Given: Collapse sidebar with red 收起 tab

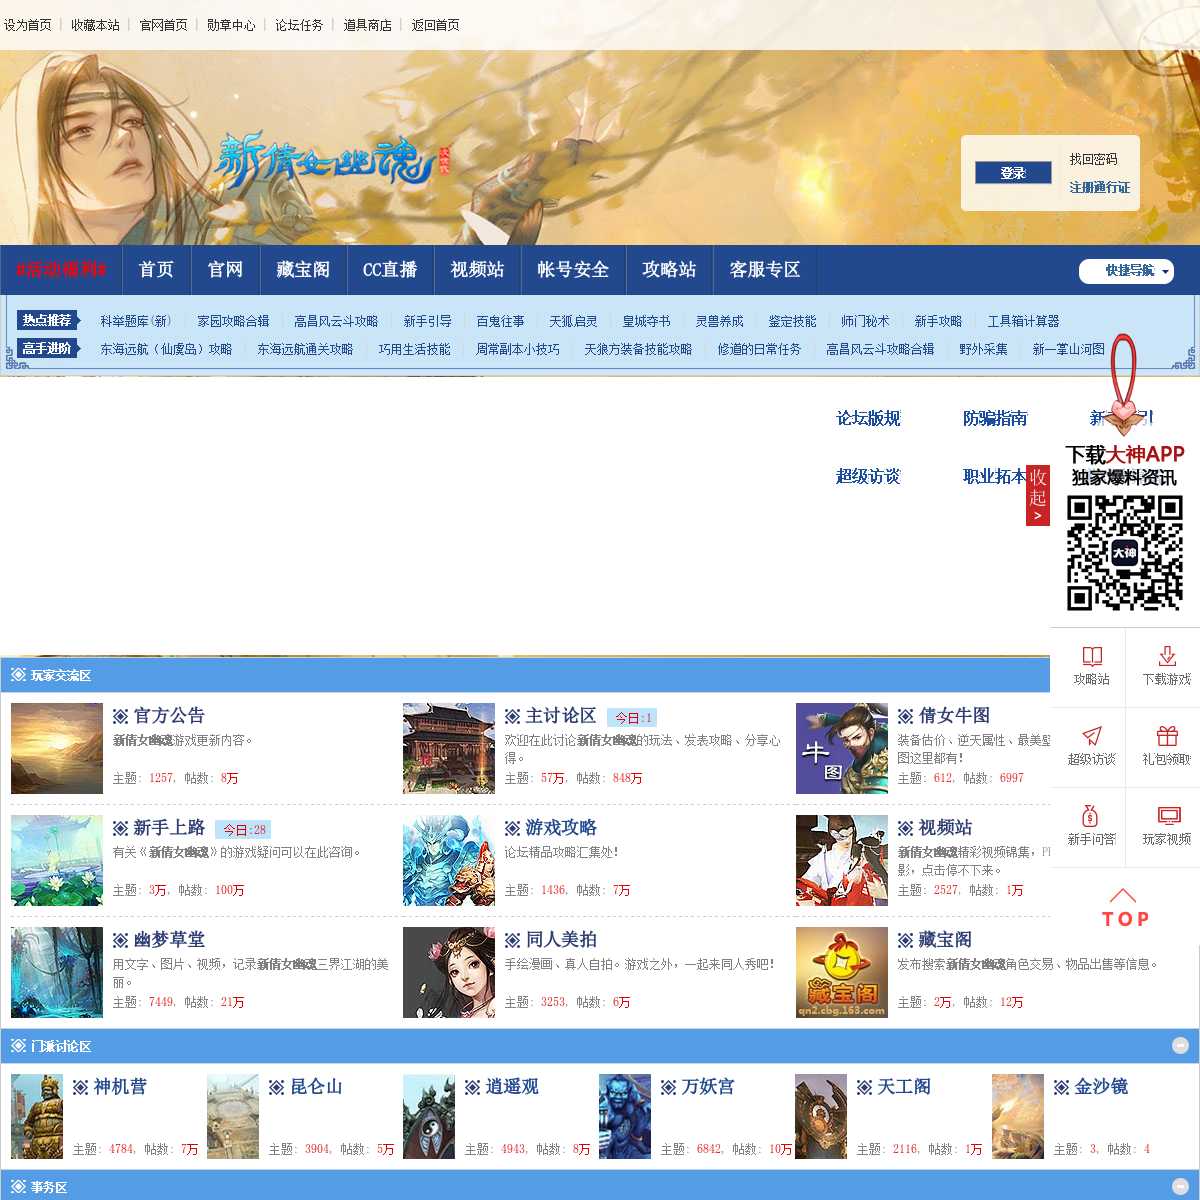Looking at the screenshot, I should (1038, 494).
